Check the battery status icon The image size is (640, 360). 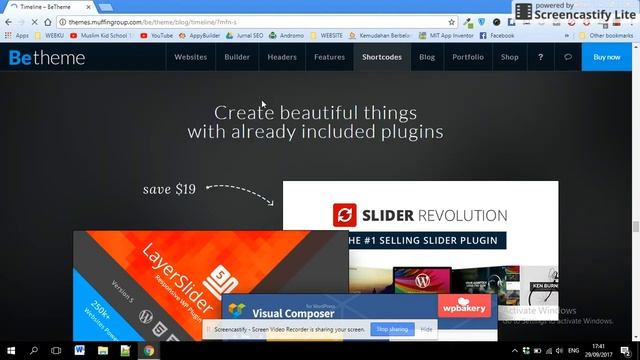pyautogui.click(x=537, y=351)
